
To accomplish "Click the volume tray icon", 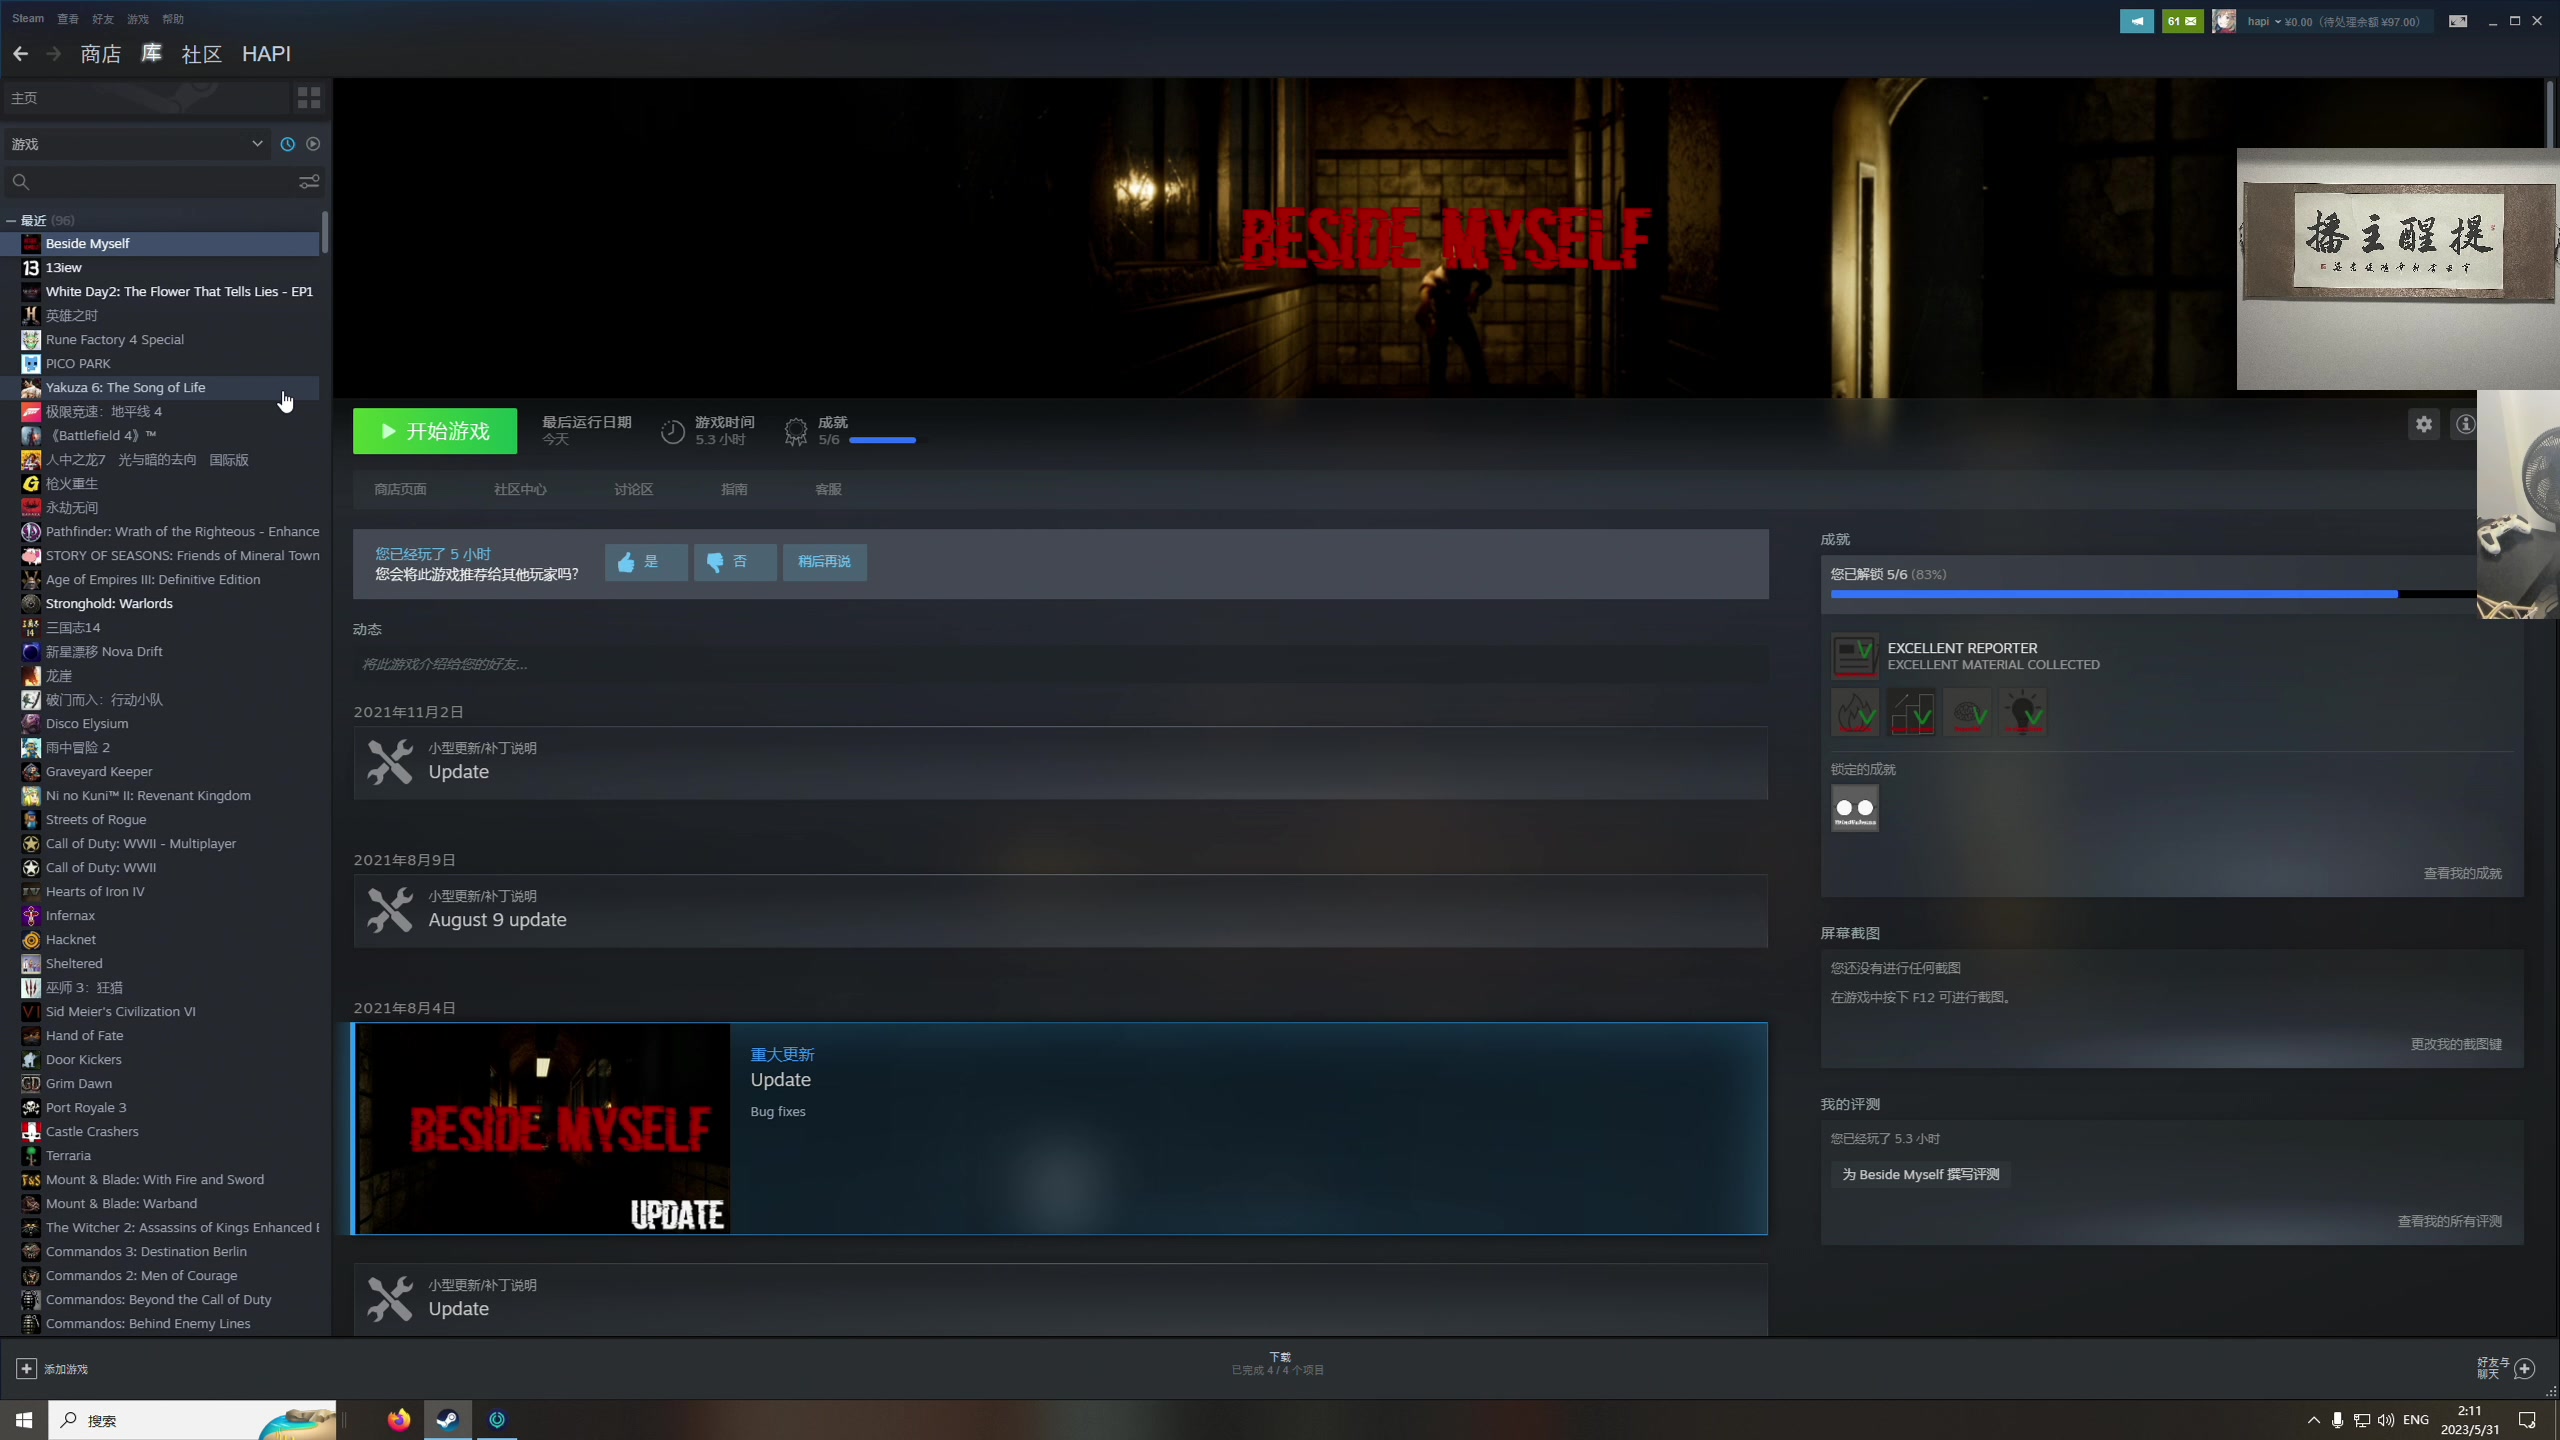I will pyautogui.click(x=2386, y=1420).
